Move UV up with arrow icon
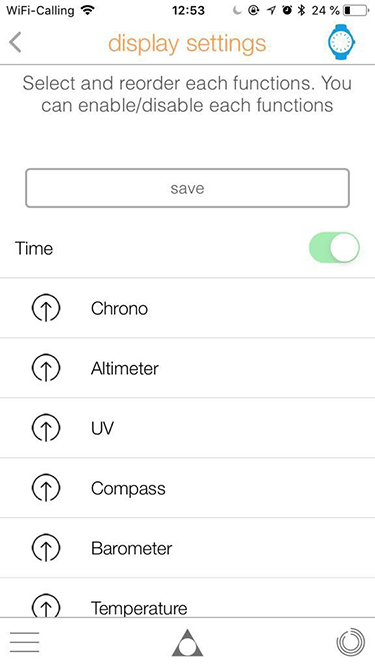This screenshot has width=375, height=667. click(46, 428)
